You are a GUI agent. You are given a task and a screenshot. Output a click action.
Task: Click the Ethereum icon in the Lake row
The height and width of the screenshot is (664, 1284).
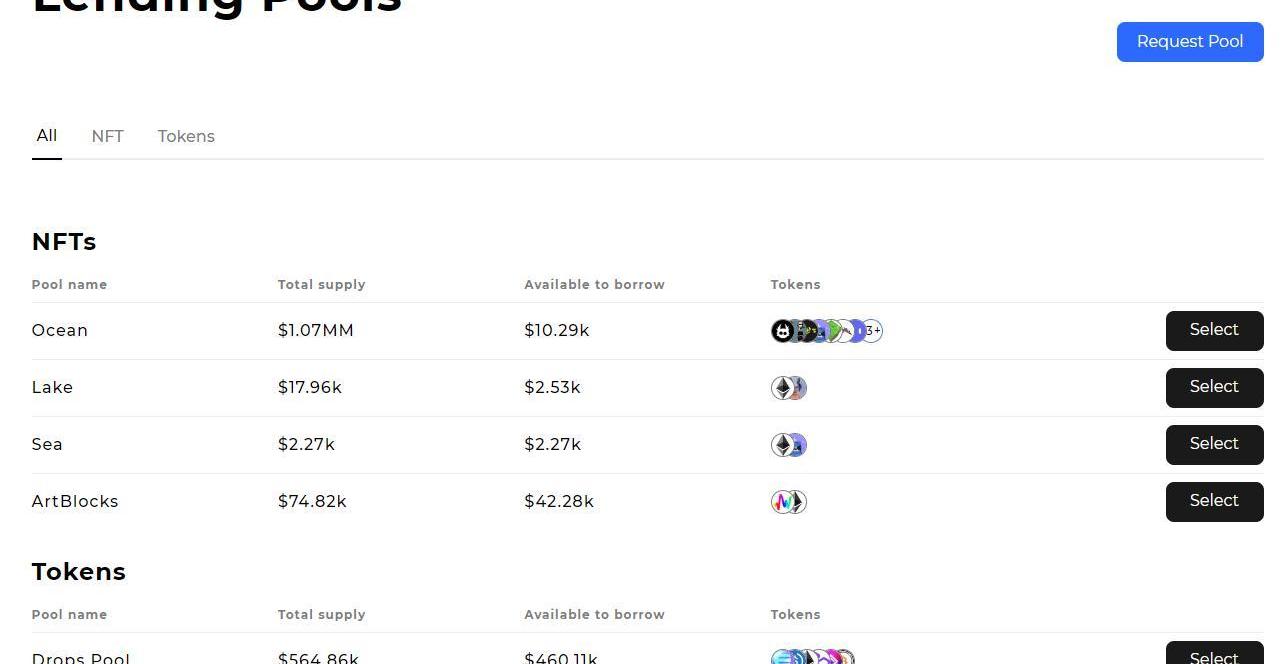click(782, 388)
